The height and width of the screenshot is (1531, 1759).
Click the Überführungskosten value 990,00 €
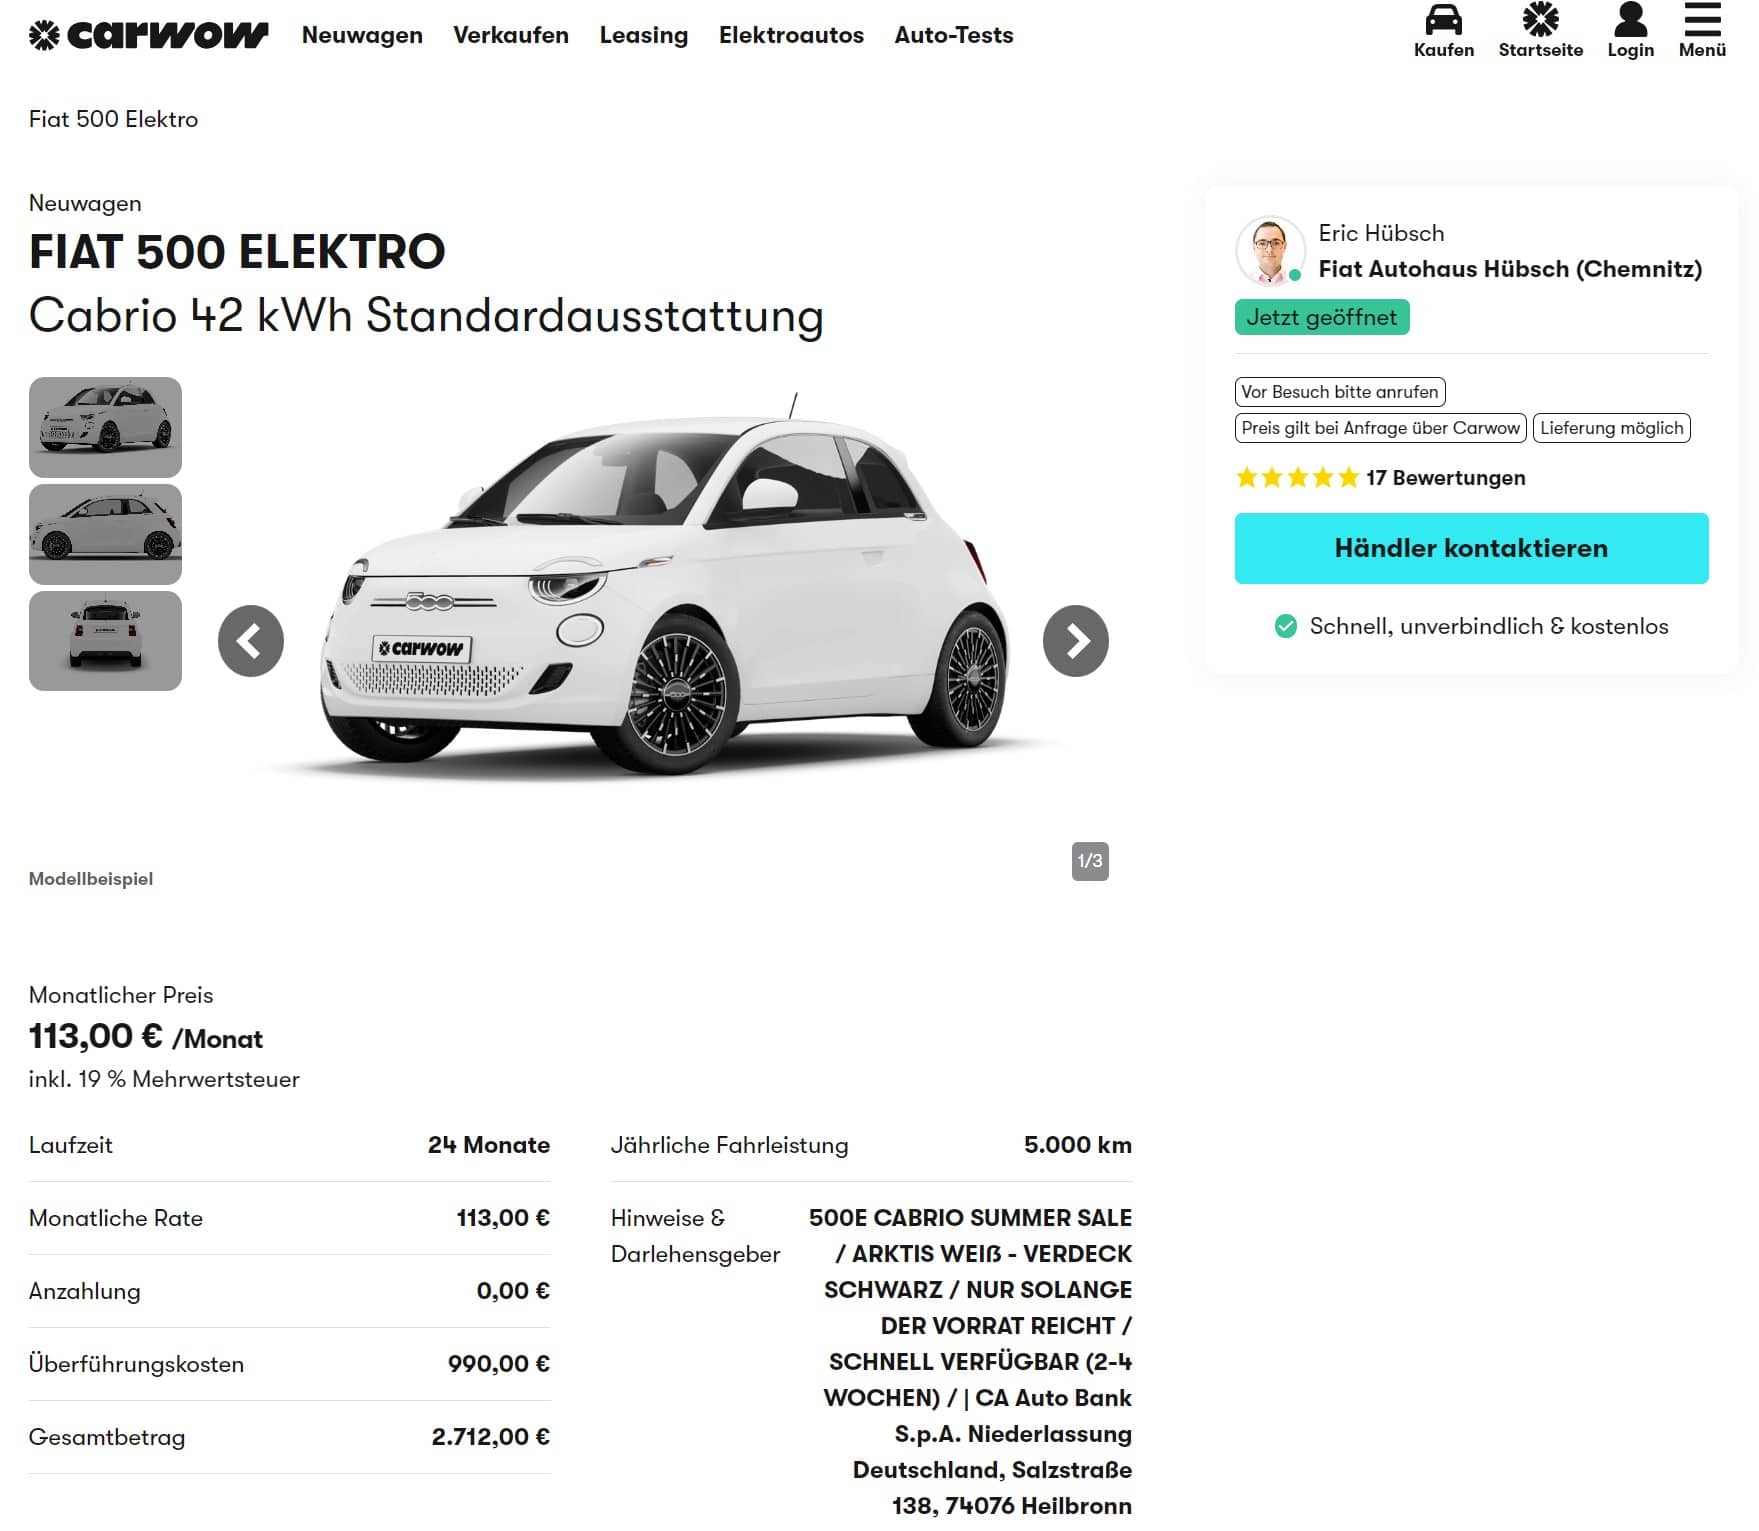499,1364
